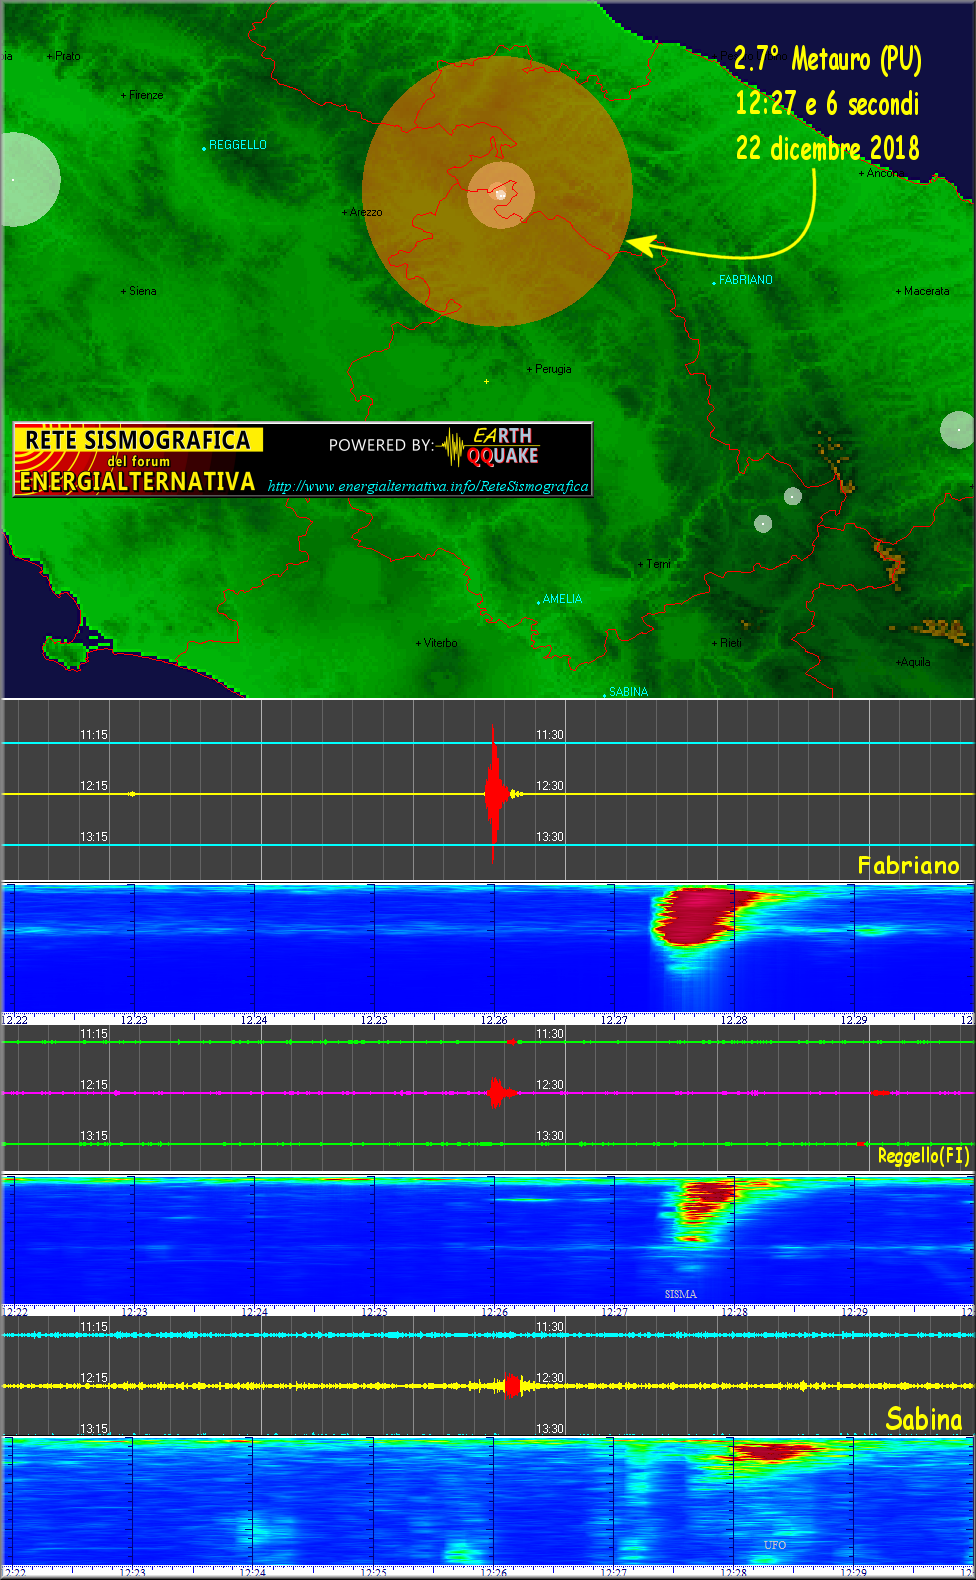This screenshot has width=976, height=1580.
Task: Select the FABRIANO station marker on map
Action: 714,283
